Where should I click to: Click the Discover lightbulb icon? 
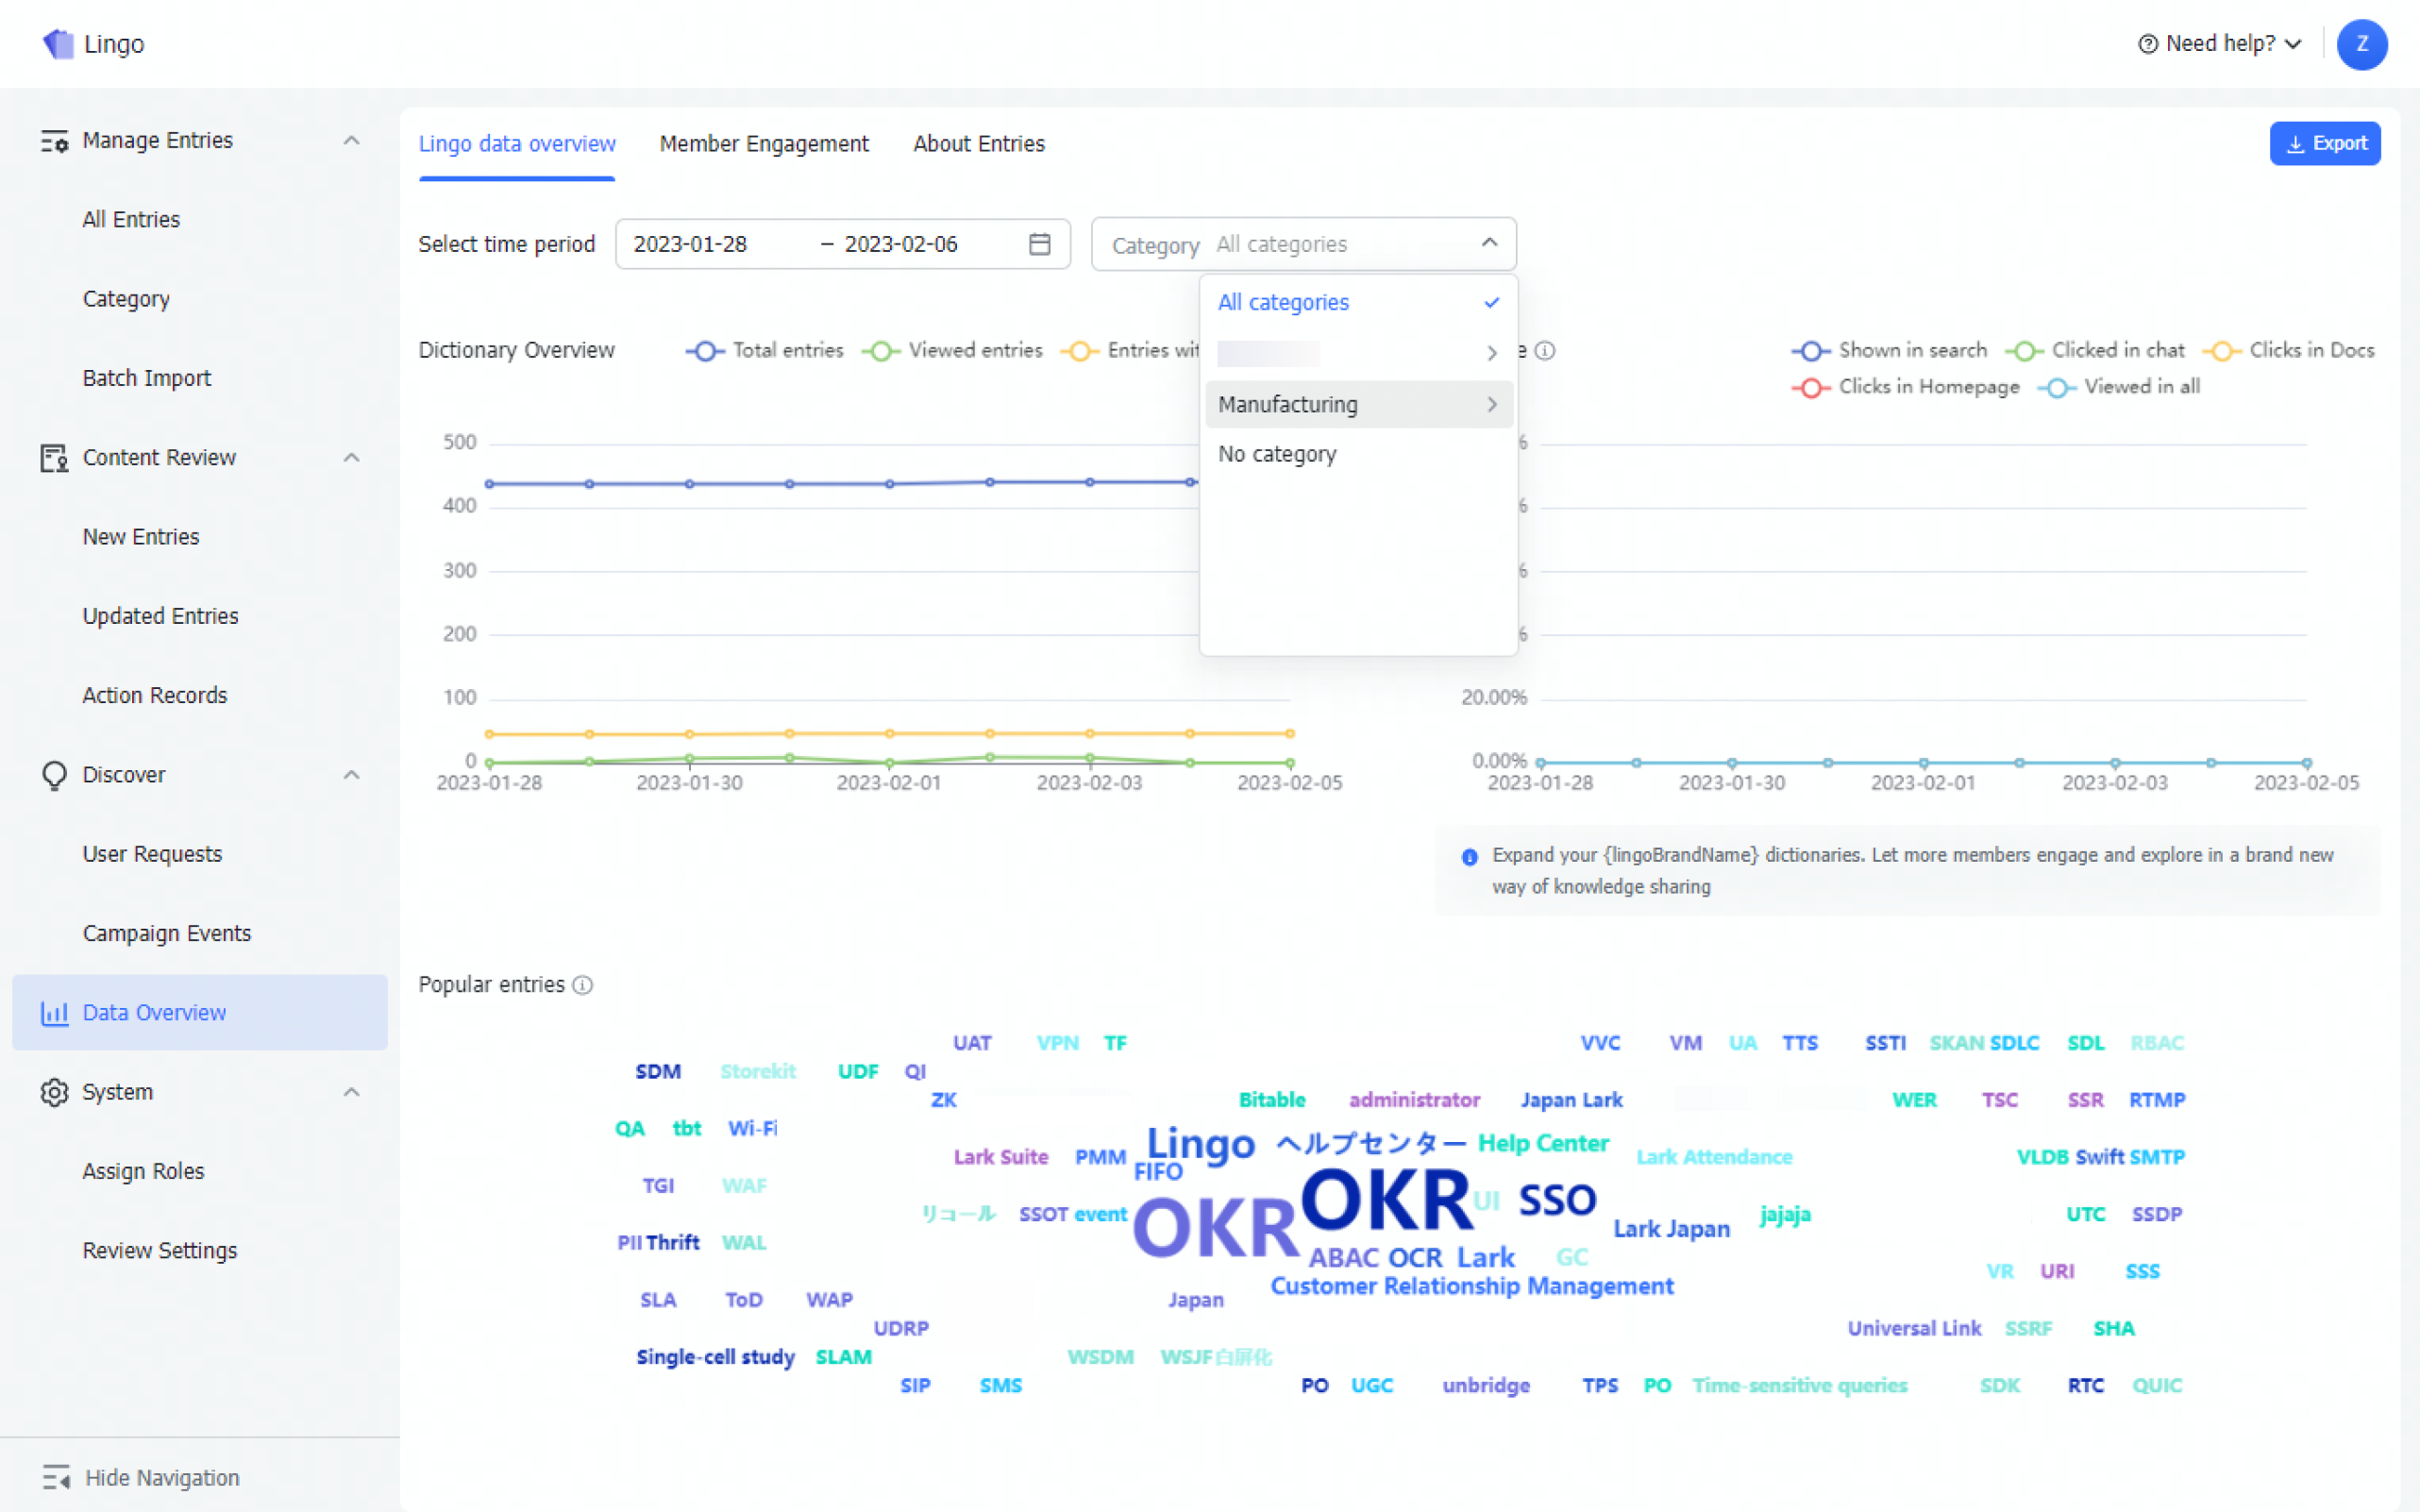(54, 775)
